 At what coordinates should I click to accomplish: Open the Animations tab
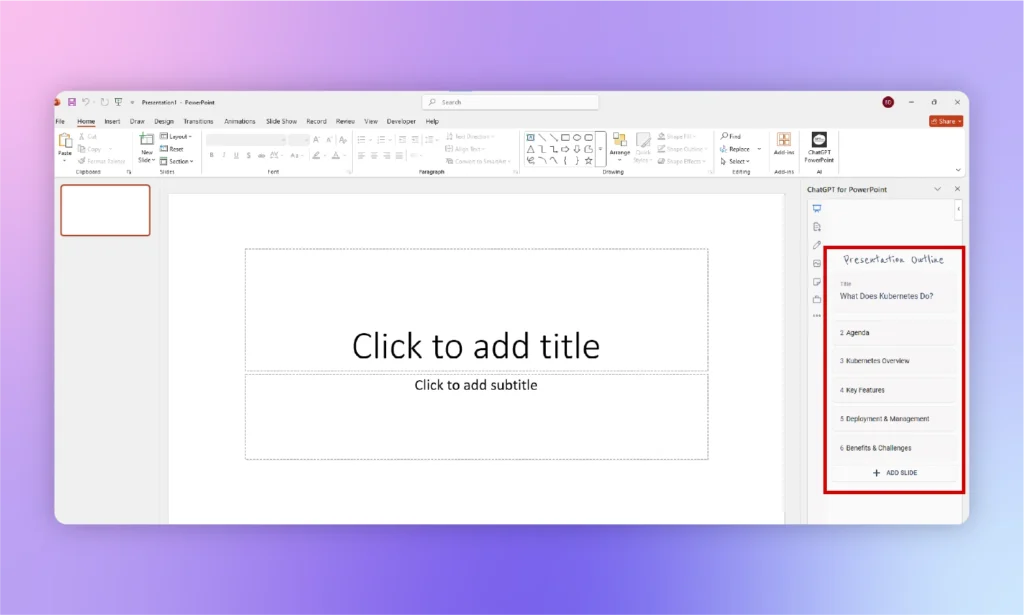(x=240, y=121)
